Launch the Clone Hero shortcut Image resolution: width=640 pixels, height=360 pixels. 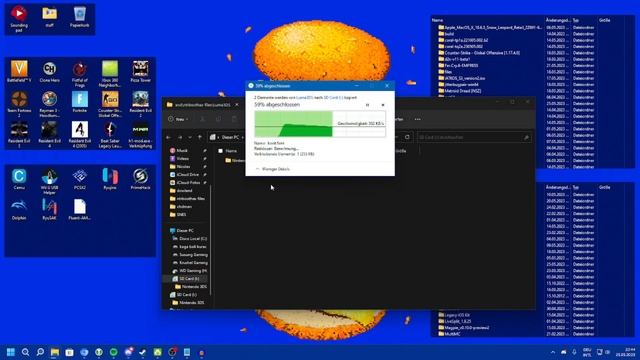pos(49,71)
